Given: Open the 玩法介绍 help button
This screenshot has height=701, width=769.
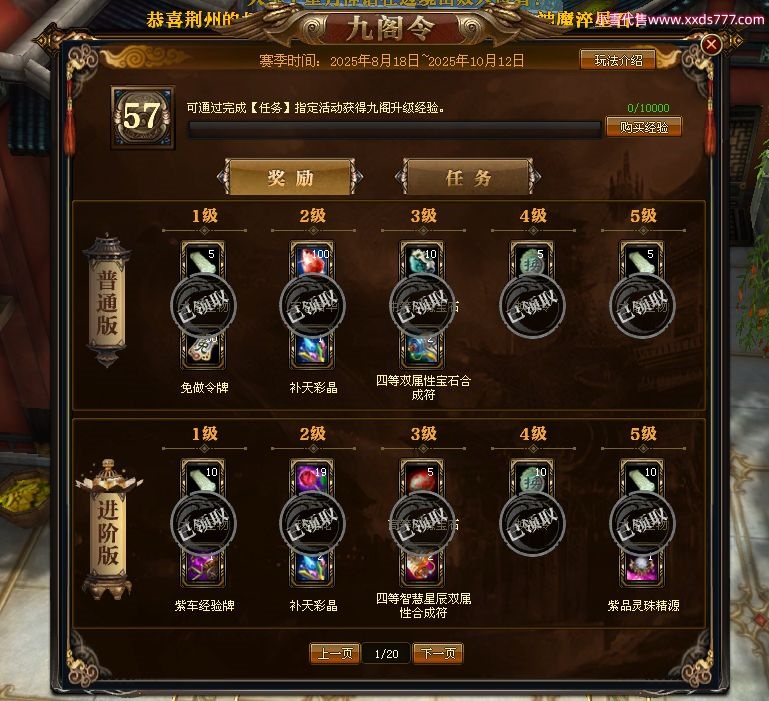Looking at the screenshot, I should click(618, 60).
